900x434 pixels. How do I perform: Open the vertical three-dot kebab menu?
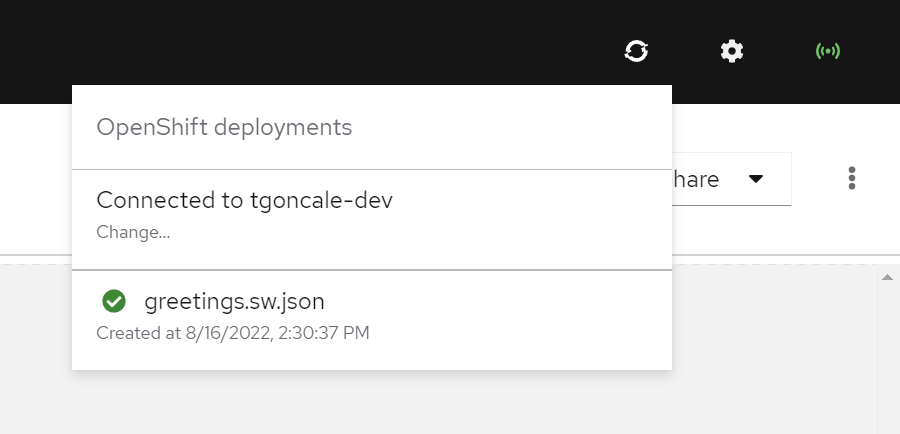852,178
